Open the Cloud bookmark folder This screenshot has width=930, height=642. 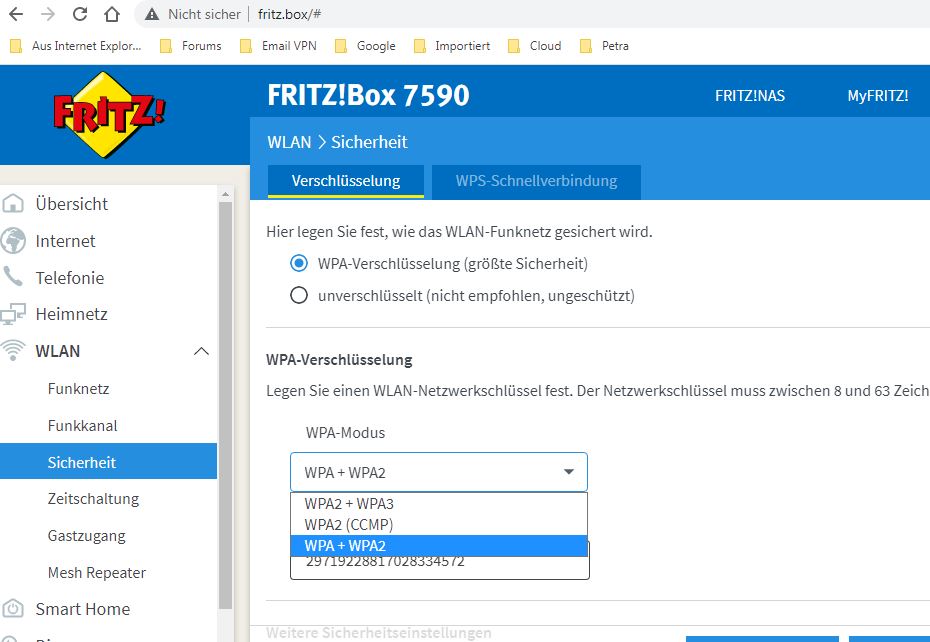[535, 46]
